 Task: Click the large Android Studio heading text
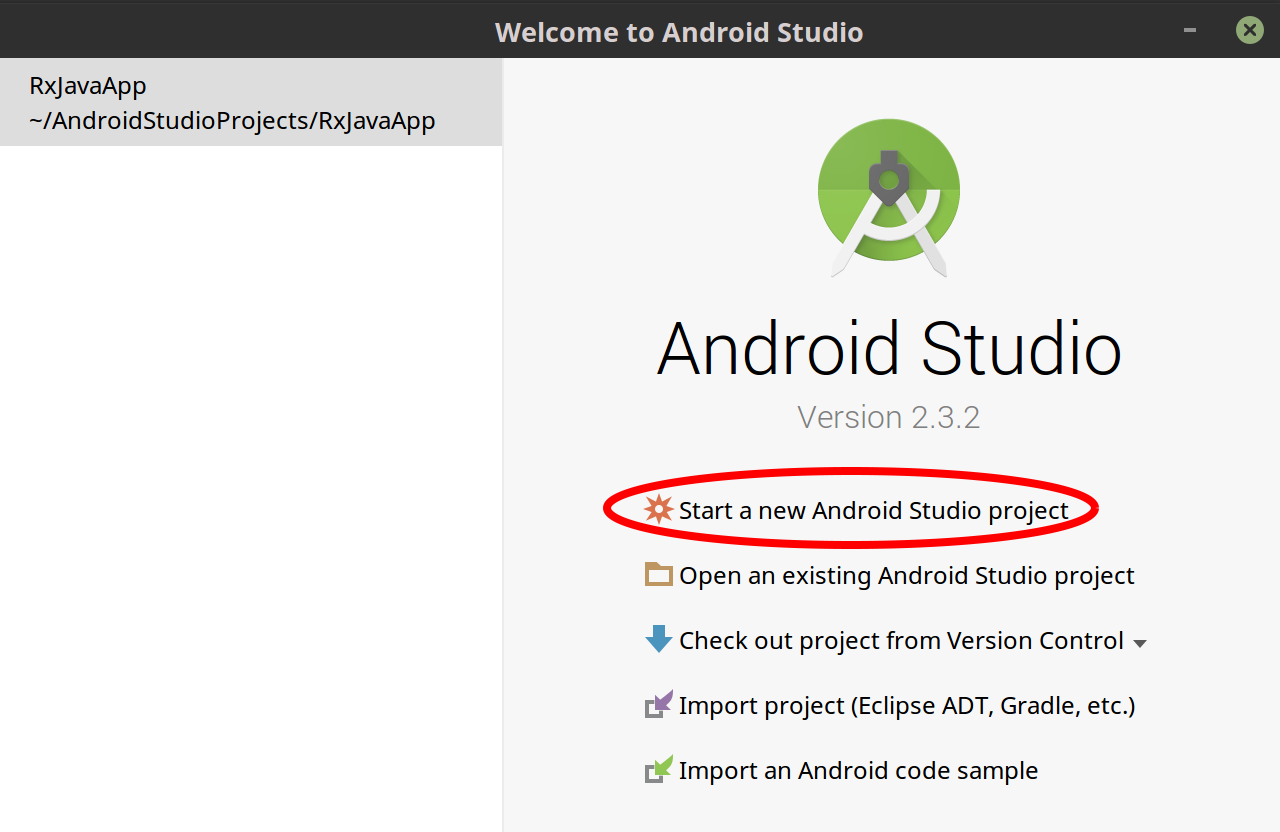[x=889, y=348]
